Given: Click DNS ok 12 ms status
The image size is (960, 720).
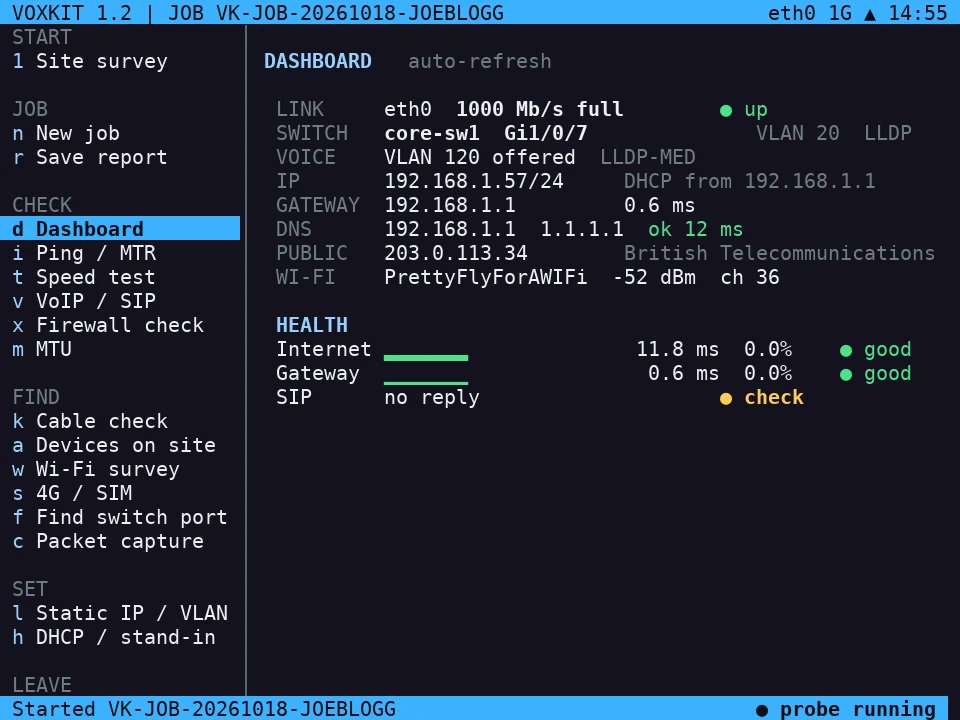Looking at the screenshot, I should click(x=696, y=229).
